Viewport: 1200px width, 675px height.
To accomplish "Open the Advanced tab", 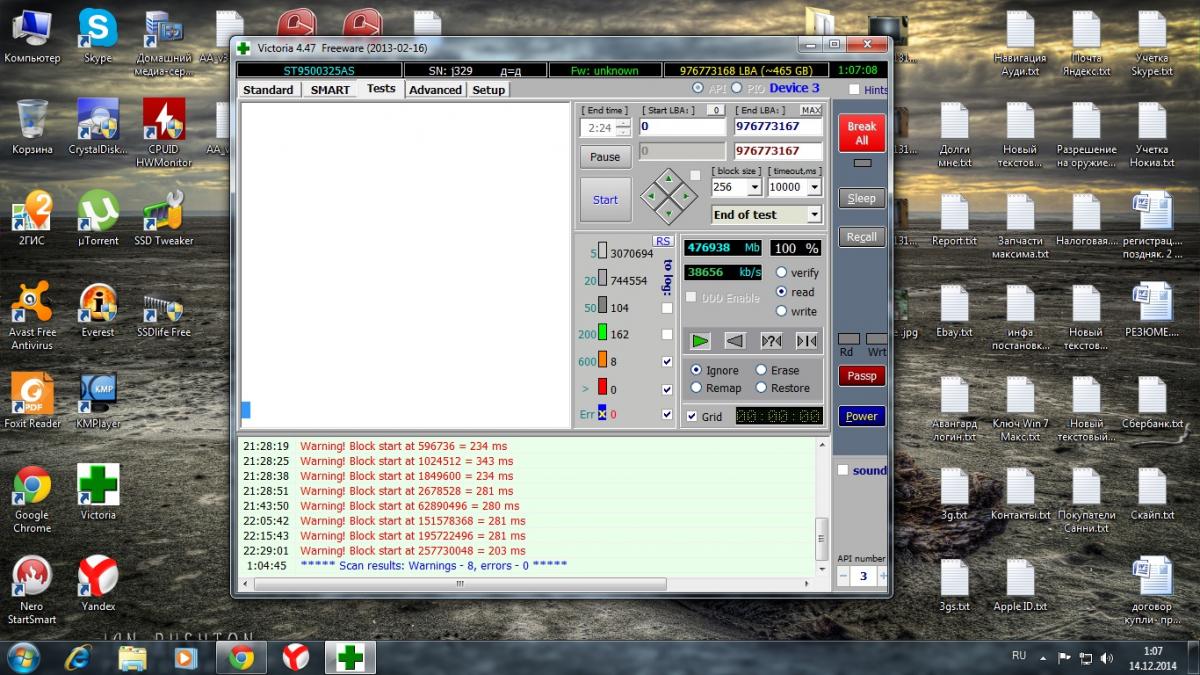I will tap(436, 90).
